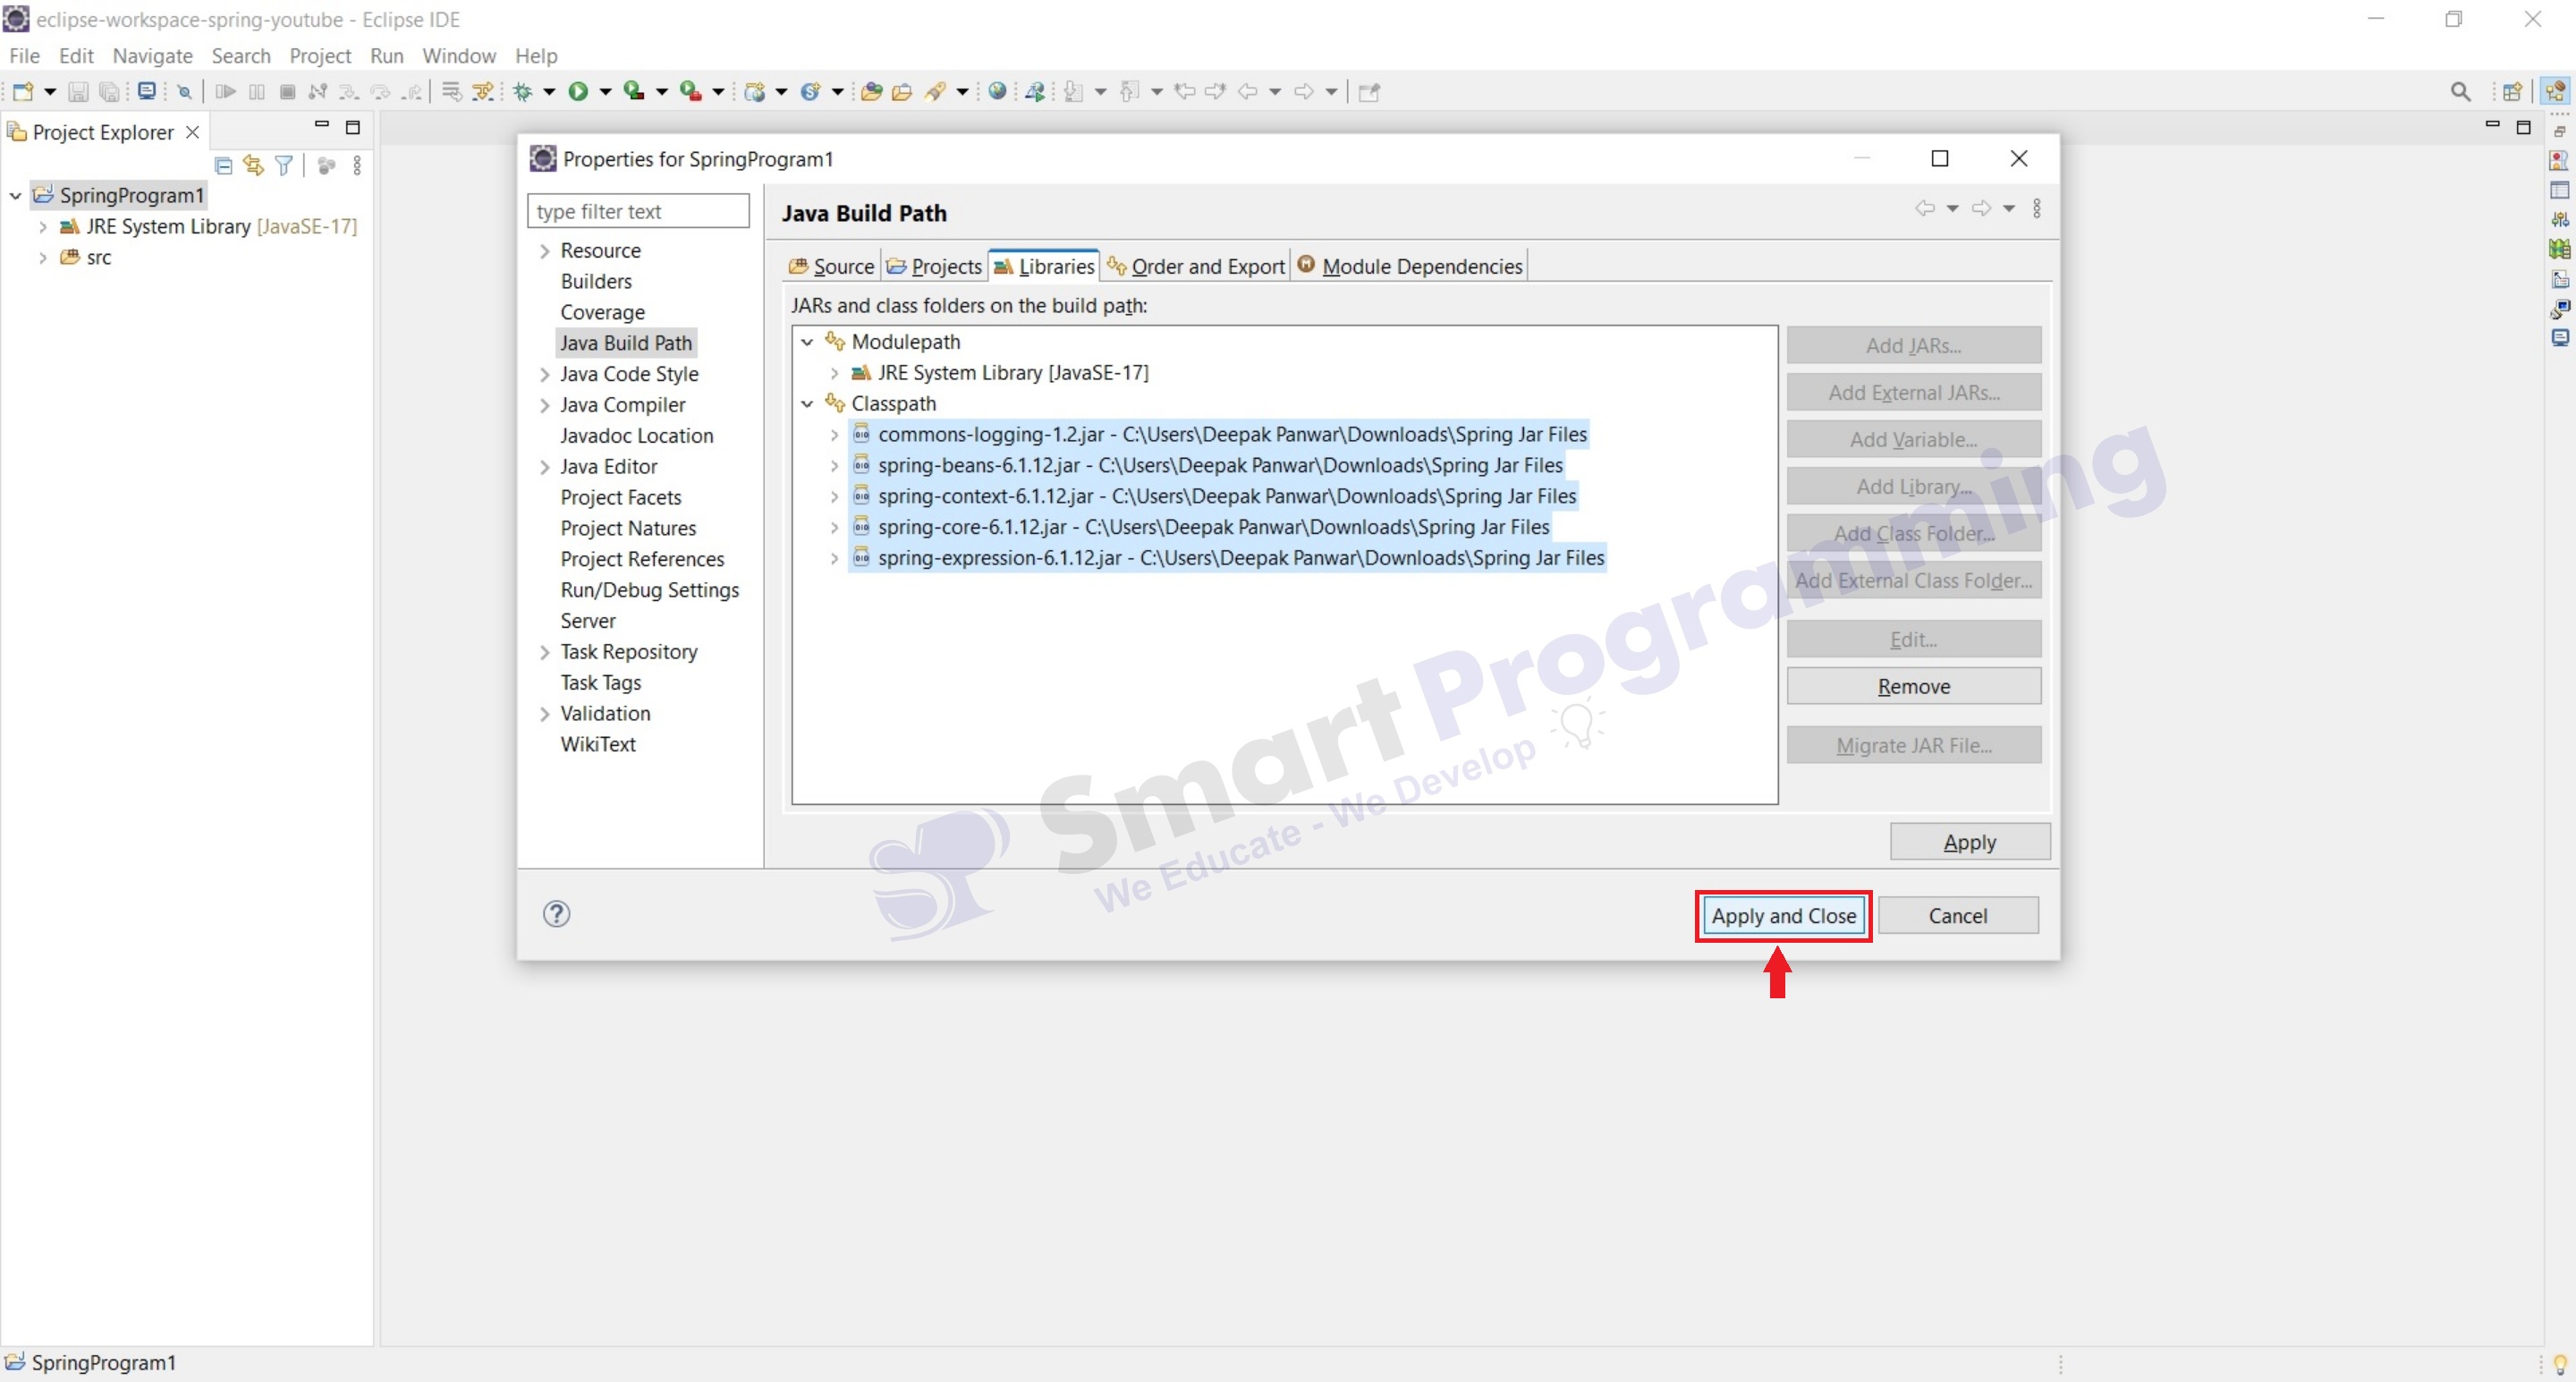Click the Debug bug icon in toolbar

click(x=523, y=92)
